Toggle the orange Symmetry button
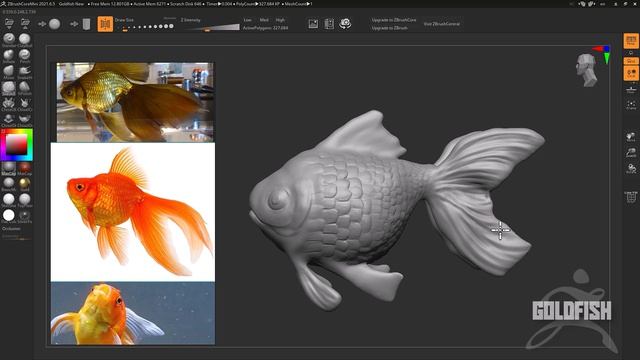Screen dimensions: 640x360 (105, 24)
